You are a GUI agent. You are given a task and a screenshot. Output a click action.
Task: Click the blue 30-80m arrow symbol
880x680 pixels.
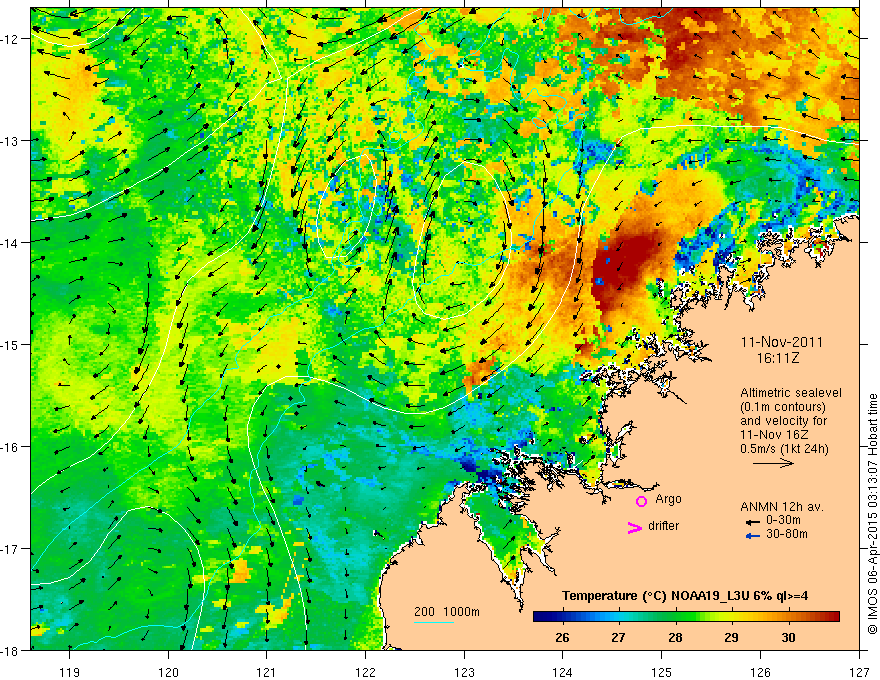tap(752, 536)
